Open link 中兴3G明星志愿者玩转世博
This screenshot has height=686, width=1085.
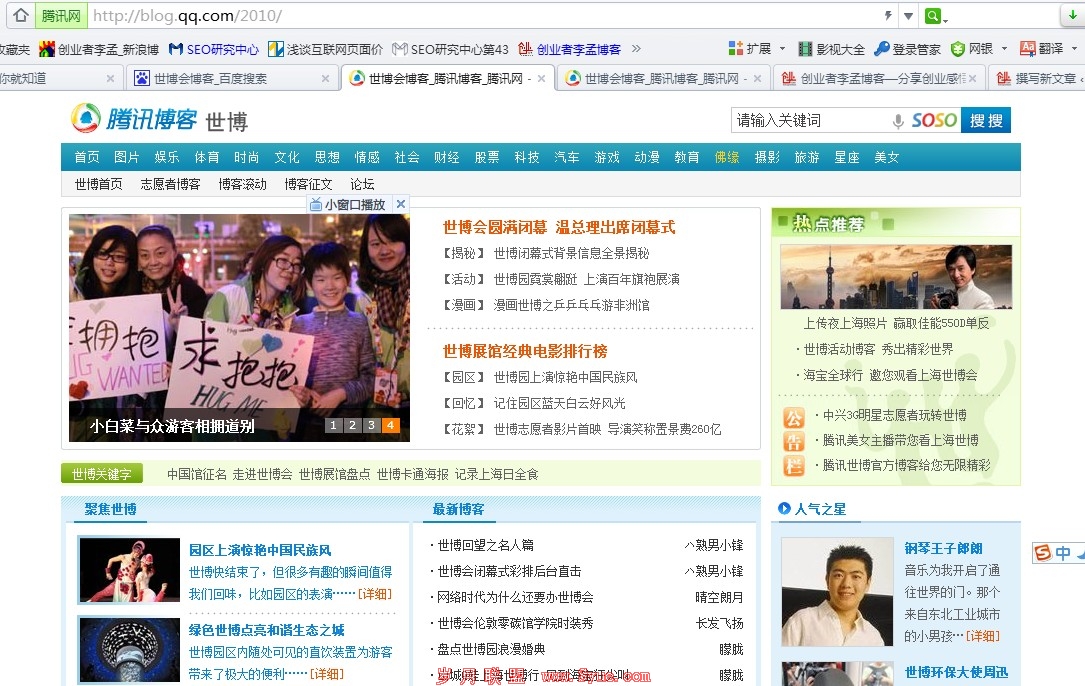click(894, 415)
